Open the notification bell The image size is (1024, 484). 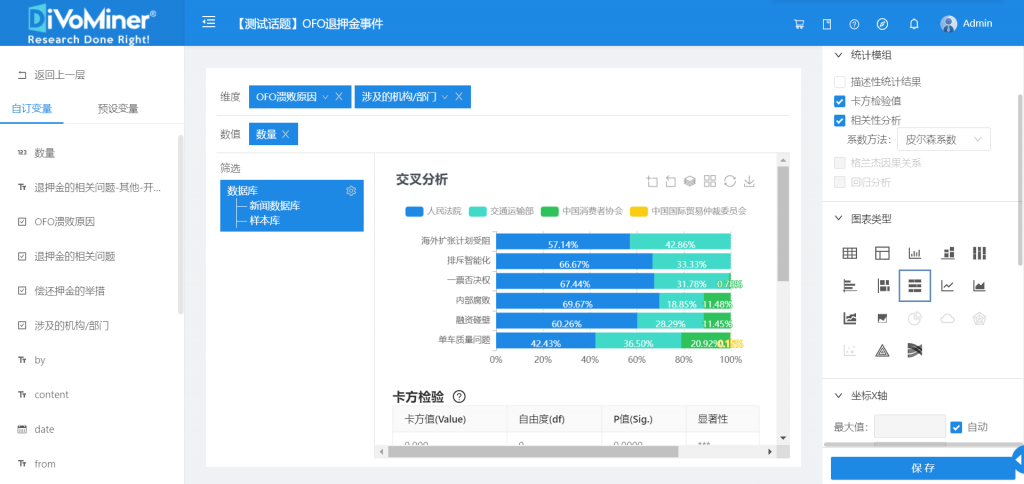[914, 24]
